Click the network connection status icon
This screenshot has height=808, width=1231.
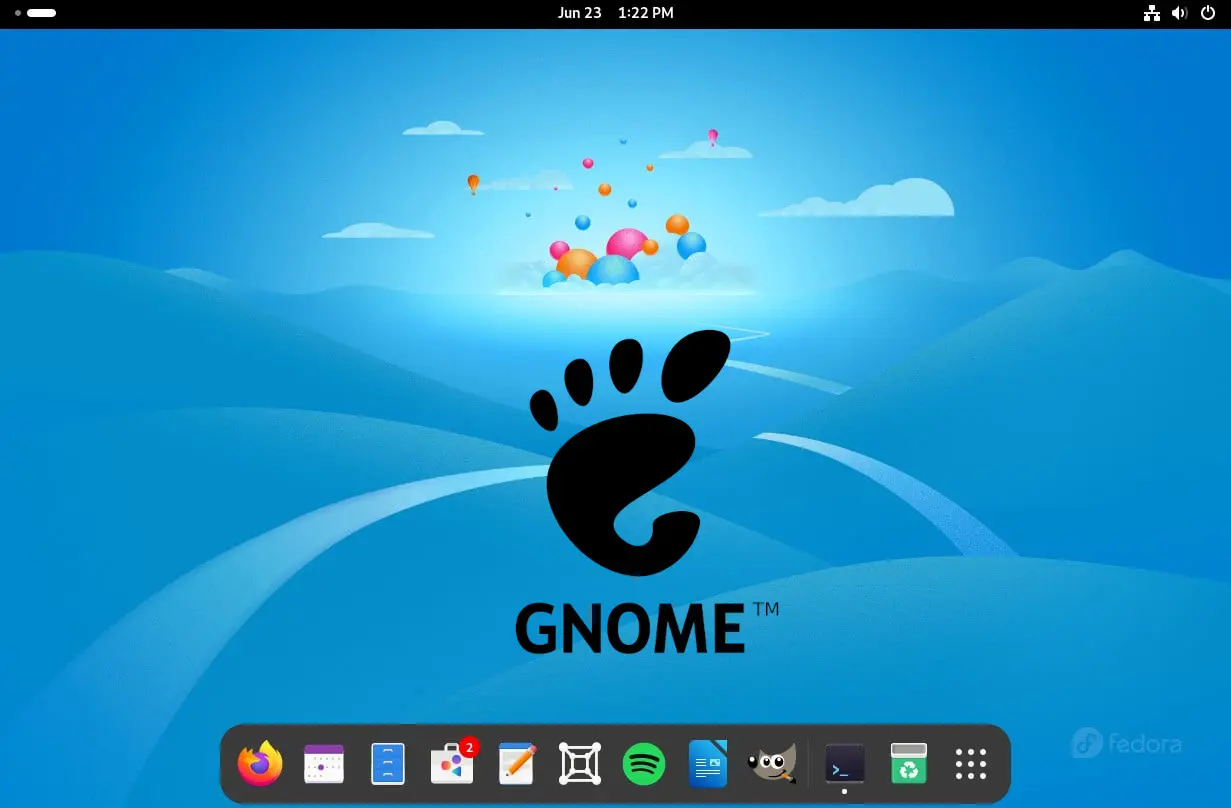tap(1152, 13)
